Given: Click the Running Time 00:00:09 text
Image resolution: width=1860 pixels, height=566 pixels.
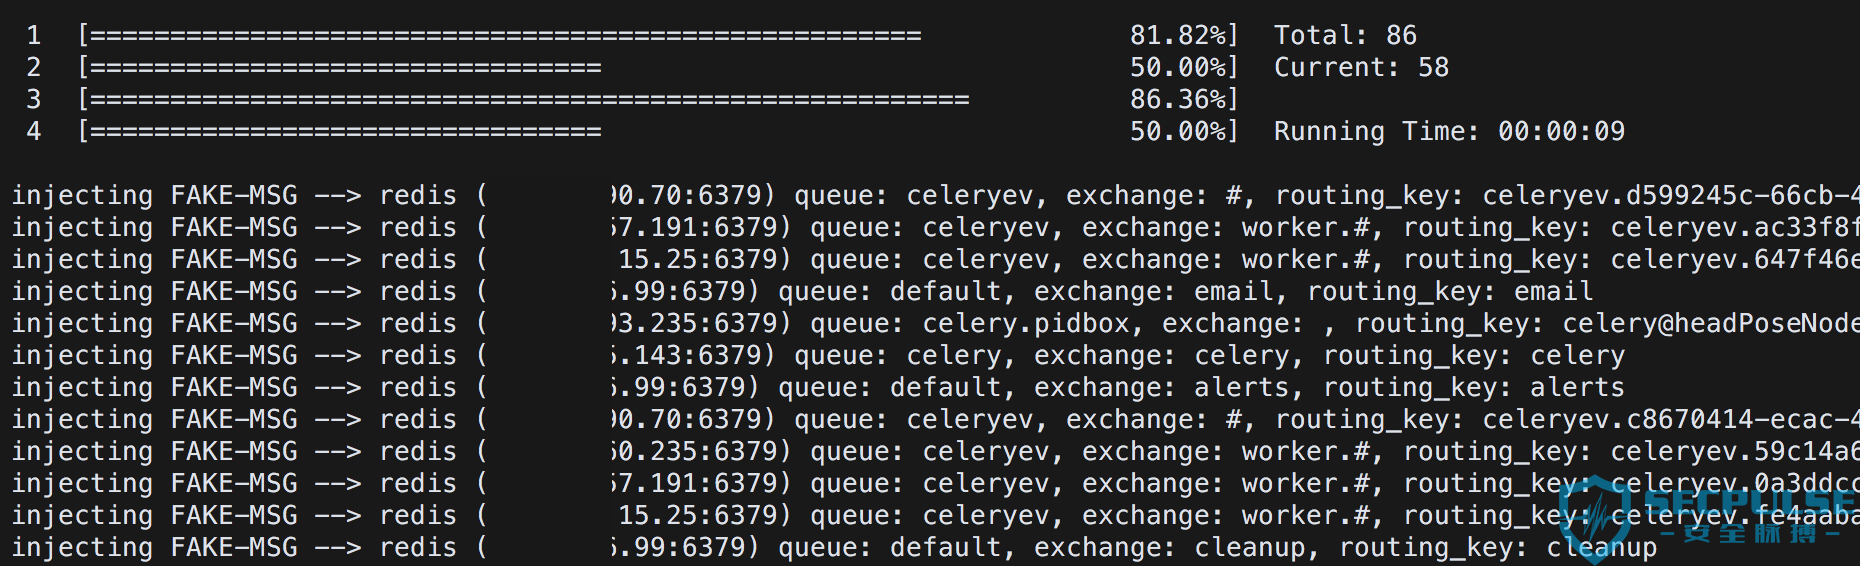Looking at the screenshot, I should [1449, 132].
